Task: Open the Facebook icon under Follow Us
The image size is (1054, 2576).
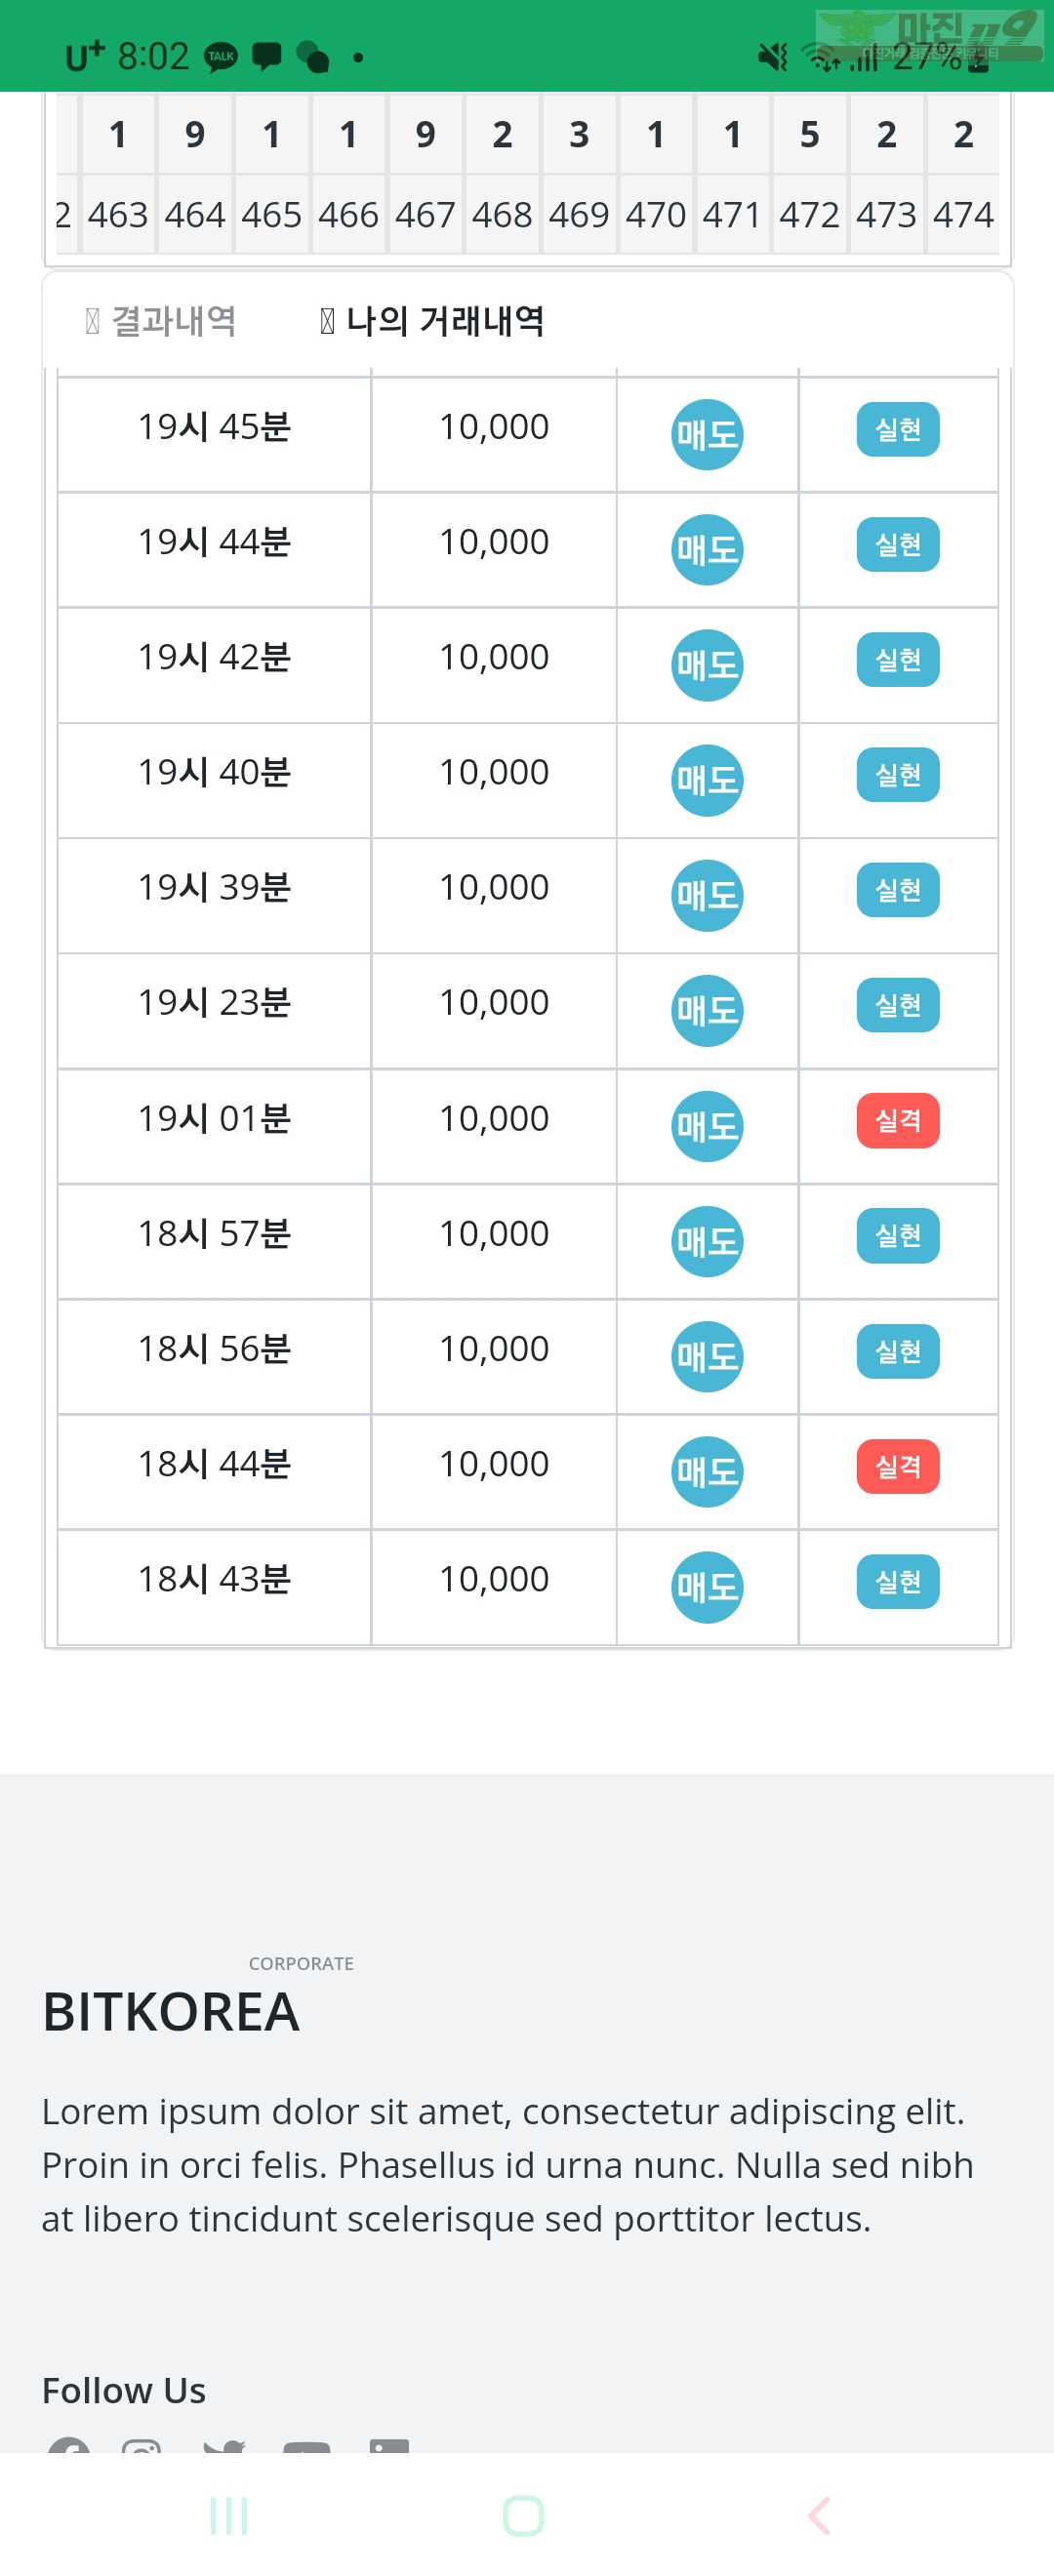Action: (69, 2445)
